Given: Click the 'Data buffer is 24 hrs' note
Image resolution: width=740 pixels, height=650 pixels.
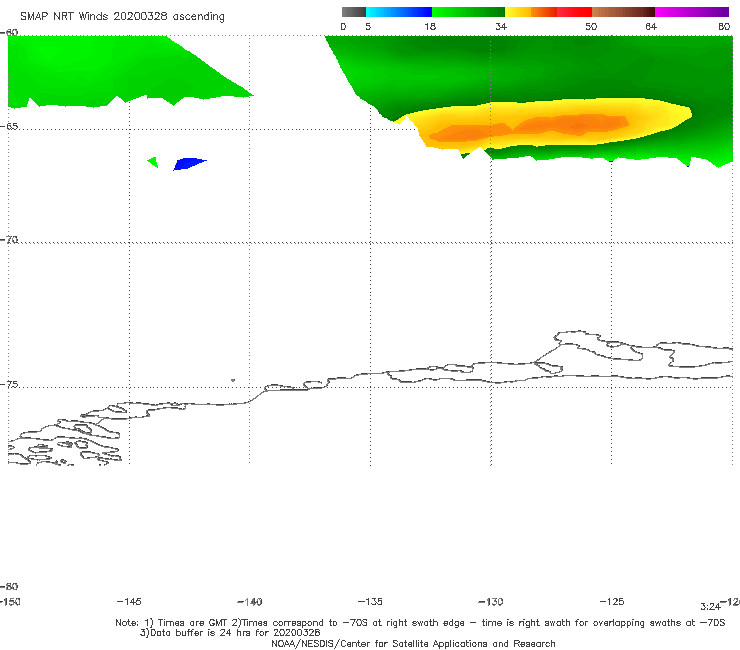Looking at the screenshot, I should (x=230, y=633).
